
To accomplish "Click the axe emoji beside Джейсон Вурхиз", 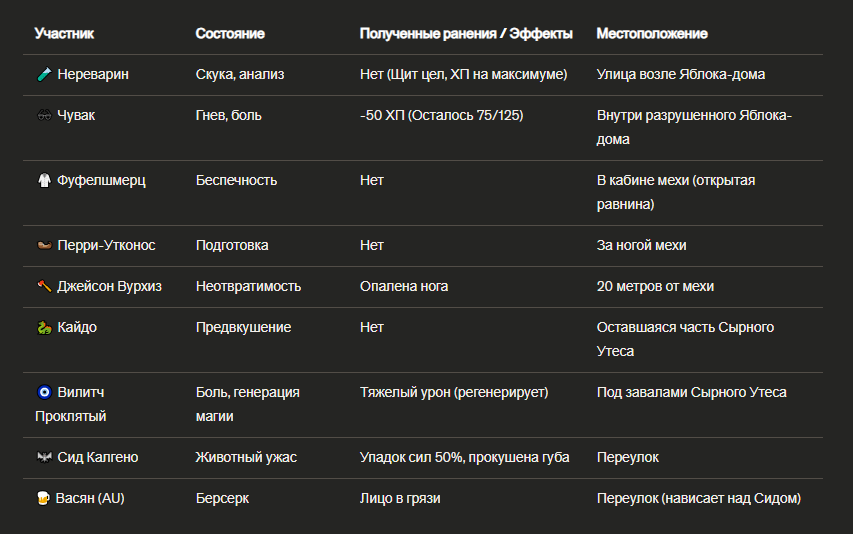I will click(x=44, y=286).
